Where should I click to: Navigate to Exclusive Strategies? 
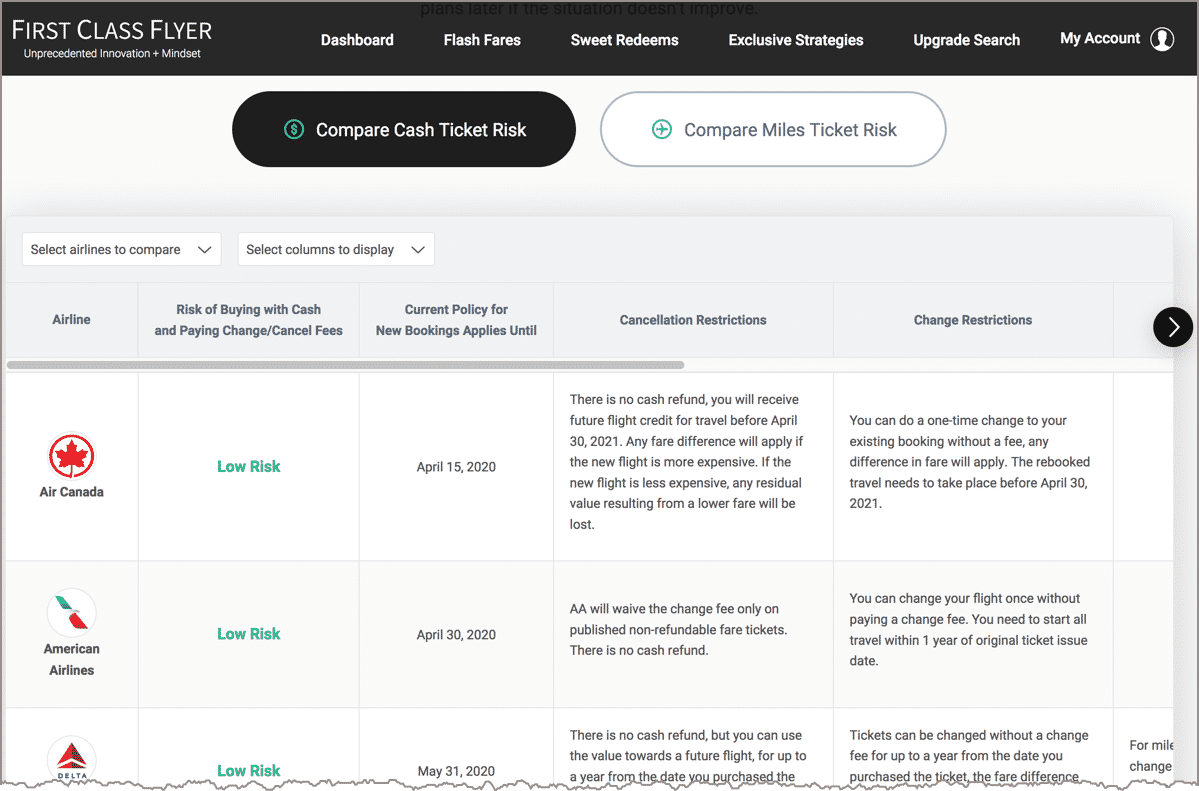coord(795,40)
